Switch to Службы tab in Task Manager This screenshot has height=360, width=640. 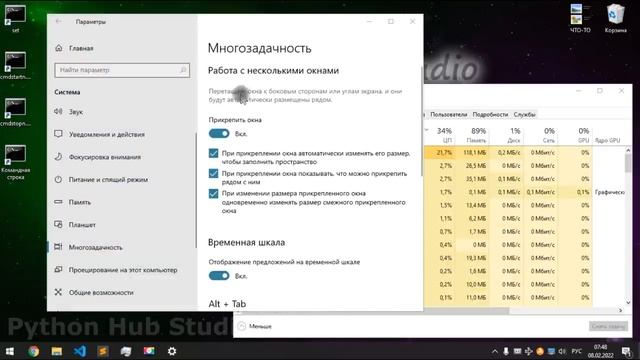(x=524, y=115)
